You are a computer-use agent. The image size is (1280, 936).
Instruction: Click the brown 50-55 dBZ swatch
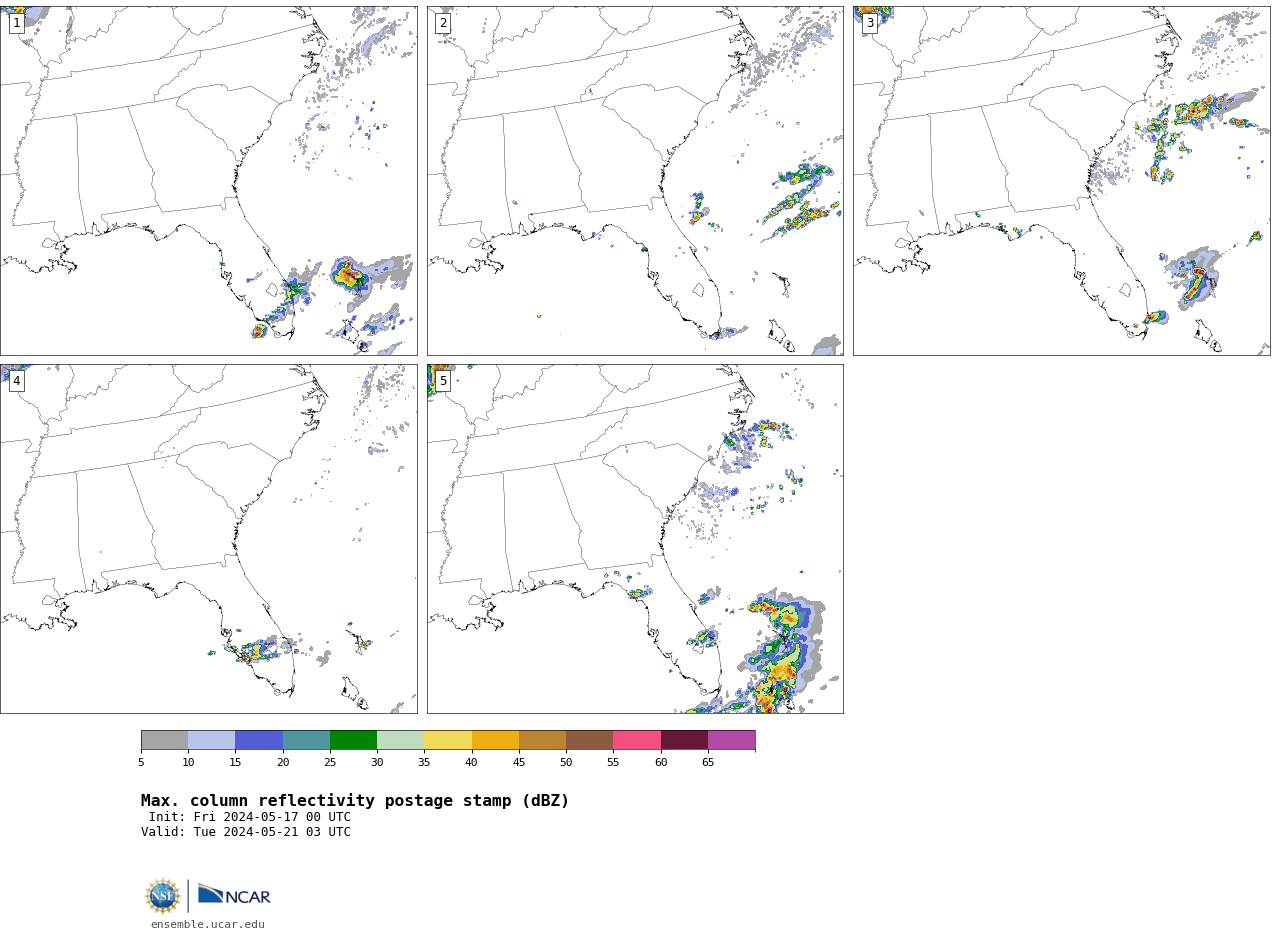click(589, 740)
